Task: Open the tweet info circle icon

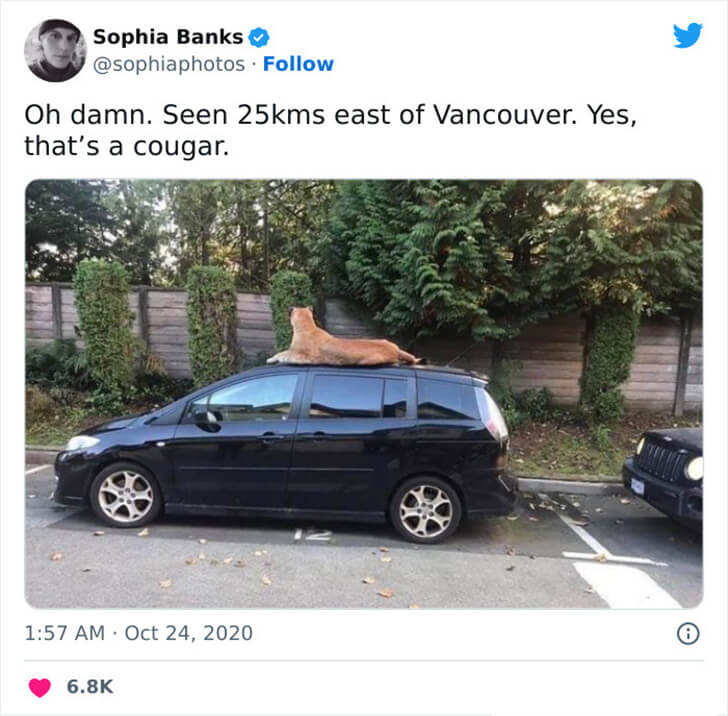Action: [688, 633]
